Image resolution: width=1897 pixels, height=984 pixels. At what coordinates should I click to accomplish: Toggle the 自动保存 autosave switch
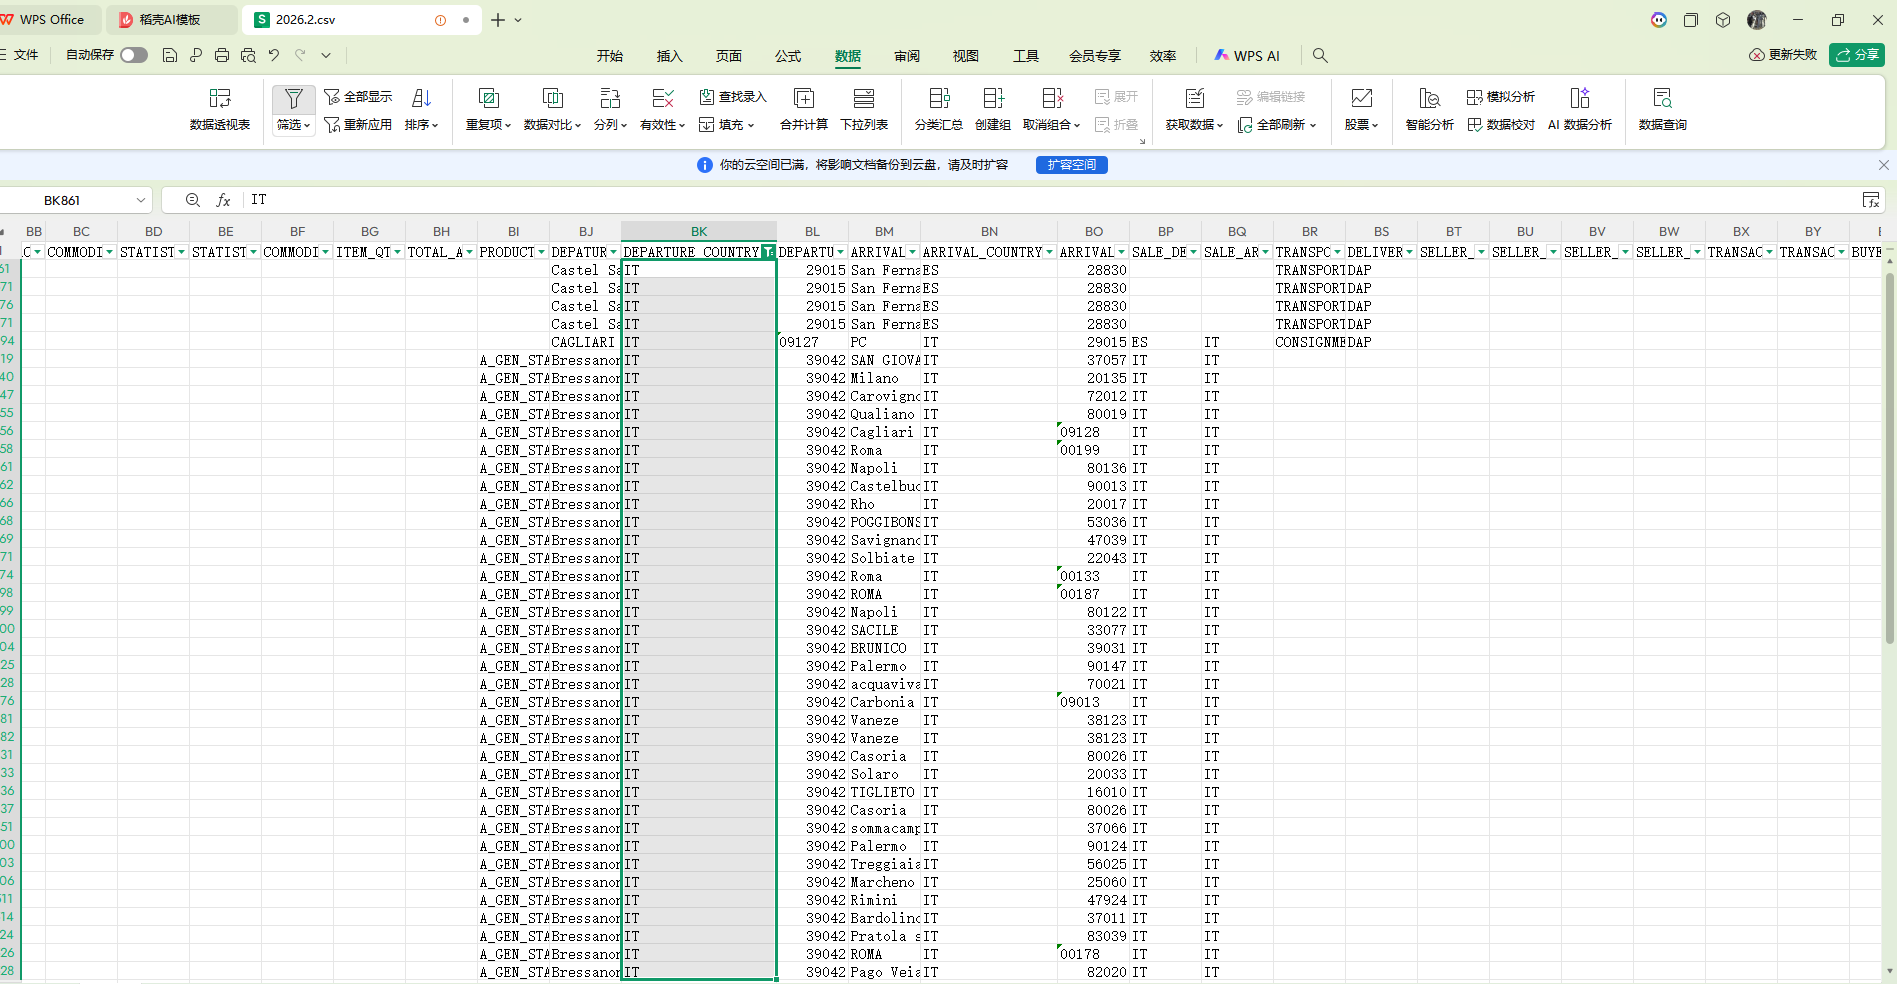(x=134, y=55)
